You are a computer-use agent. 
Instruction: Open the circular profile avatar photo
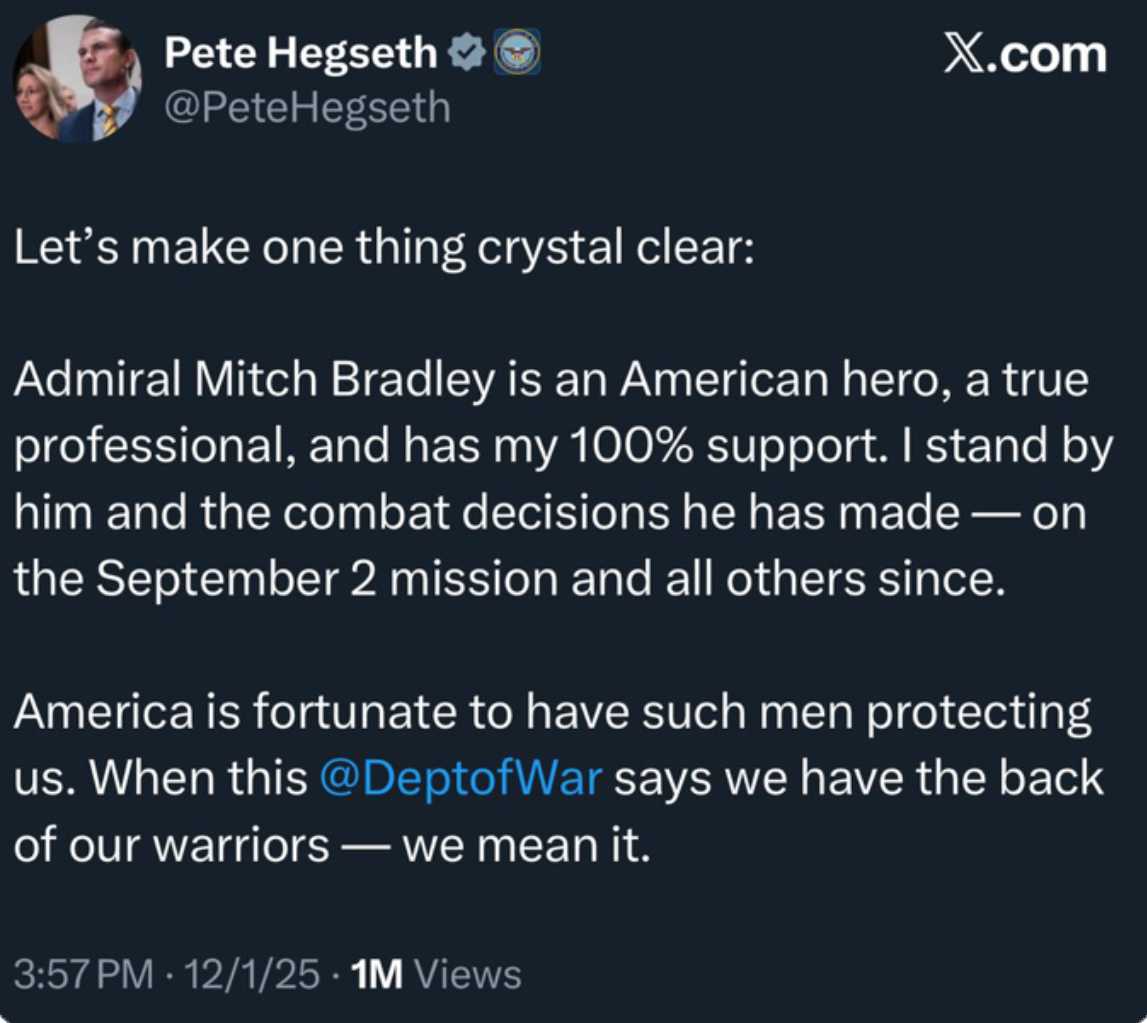77,78
